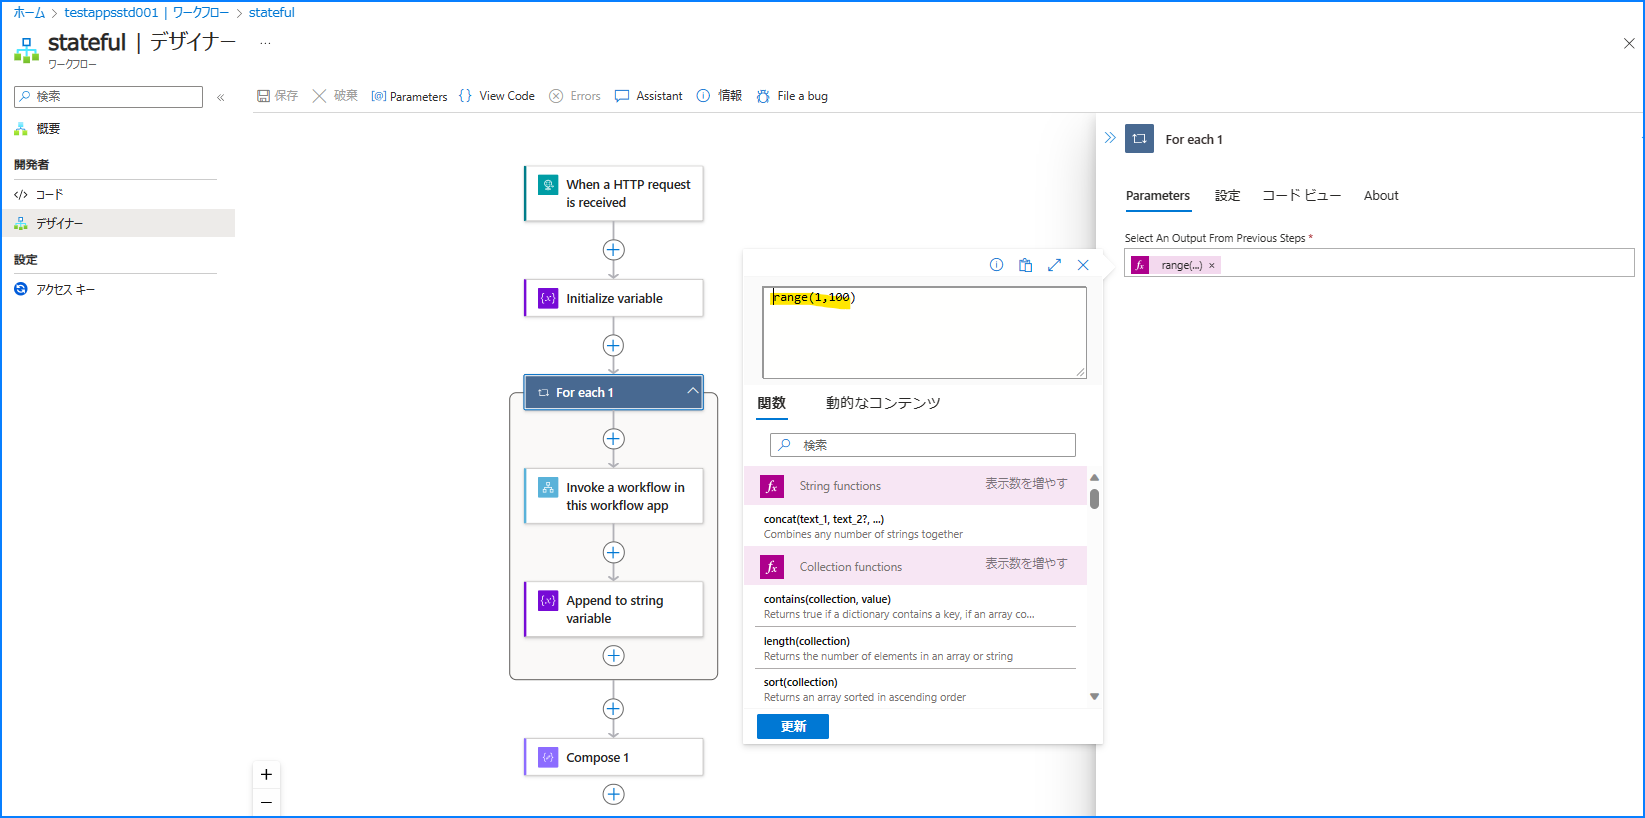Viewport: 1645px width, 818px height.
Task: Add a step below Initialize variable
Action: (614, 346)
